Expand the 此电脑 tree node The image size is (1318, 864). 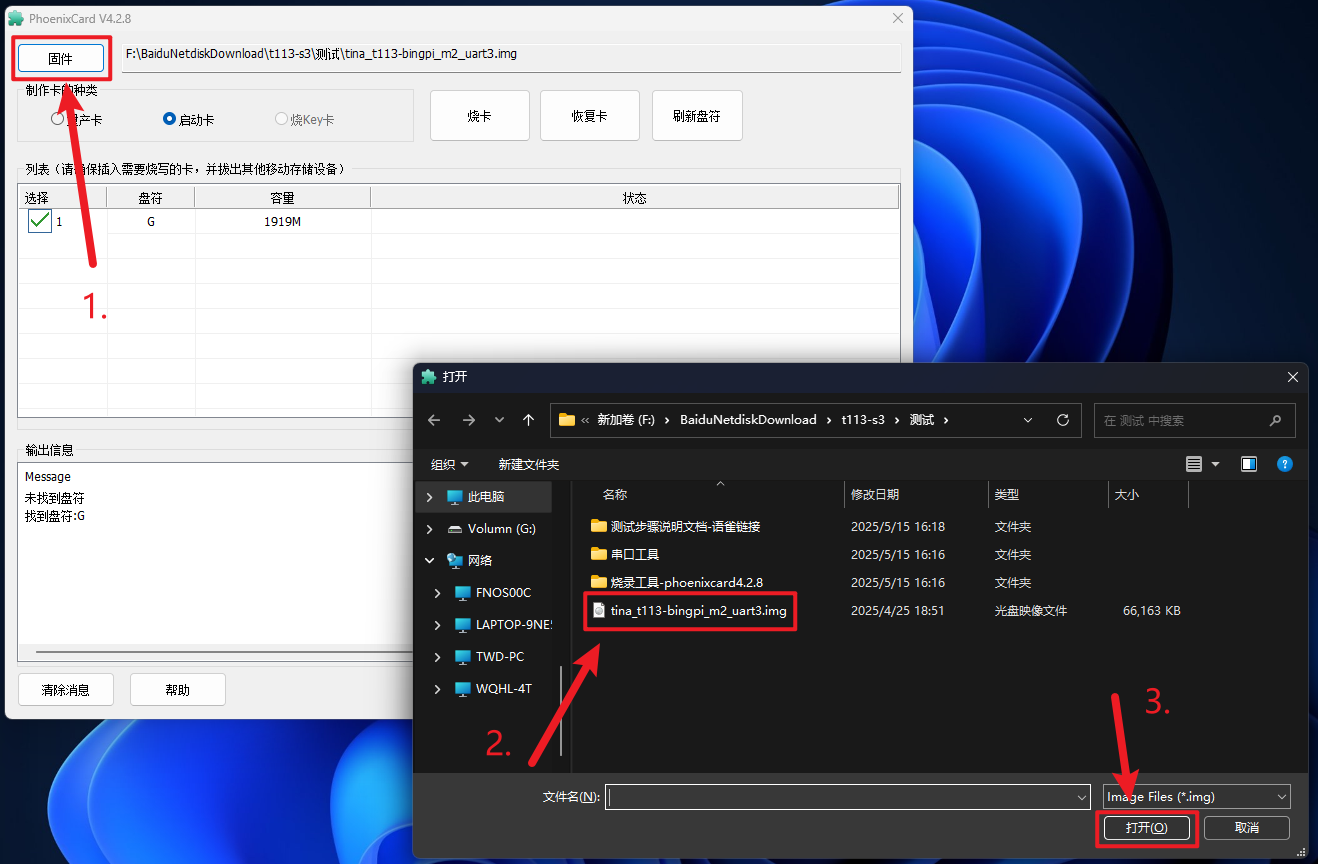tap(430, 497)
